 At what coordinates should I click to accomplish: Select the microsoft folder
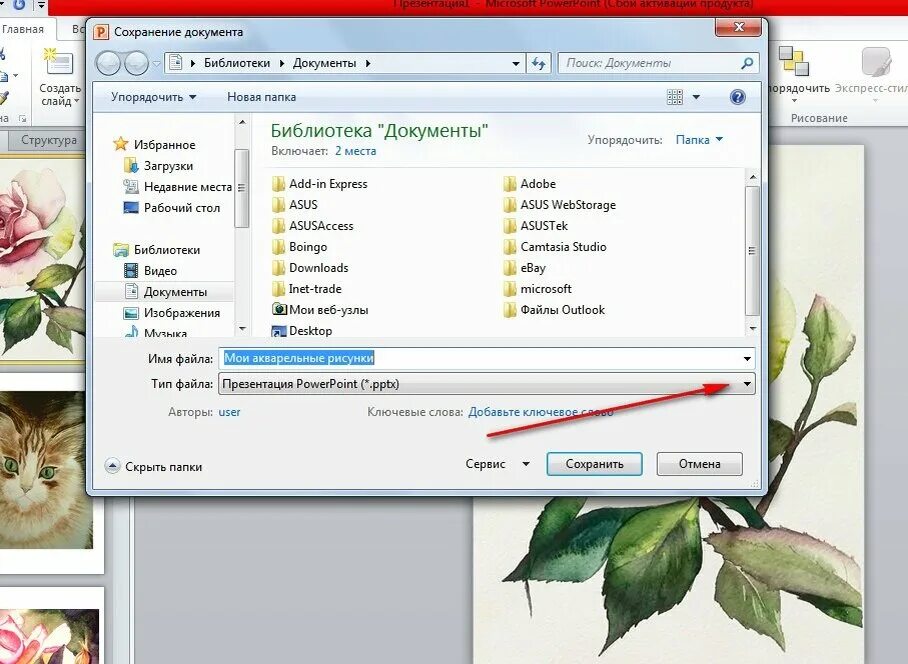[x=537, y=289]
